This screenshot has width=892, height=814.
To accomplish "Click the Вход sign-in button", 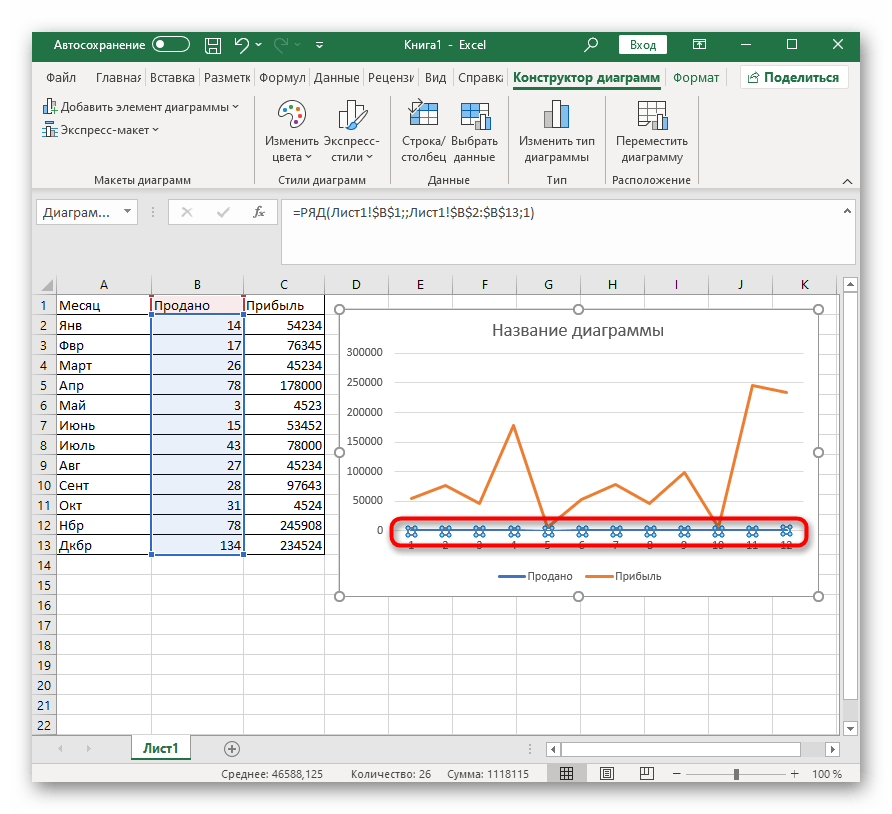I will 643,45.
